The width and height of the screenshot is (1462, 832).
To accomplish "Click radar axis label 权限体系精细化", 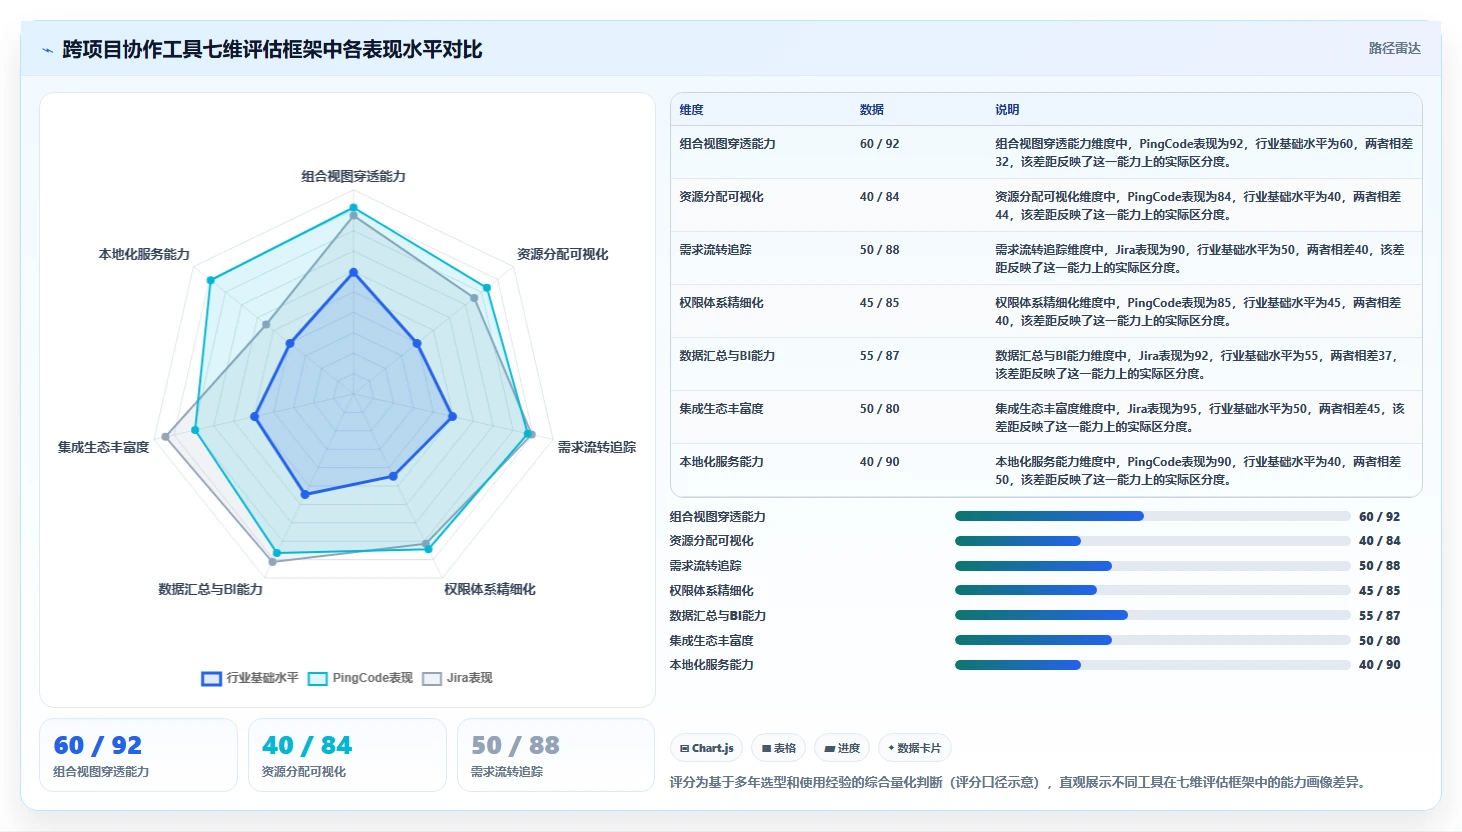I will 490,589.
